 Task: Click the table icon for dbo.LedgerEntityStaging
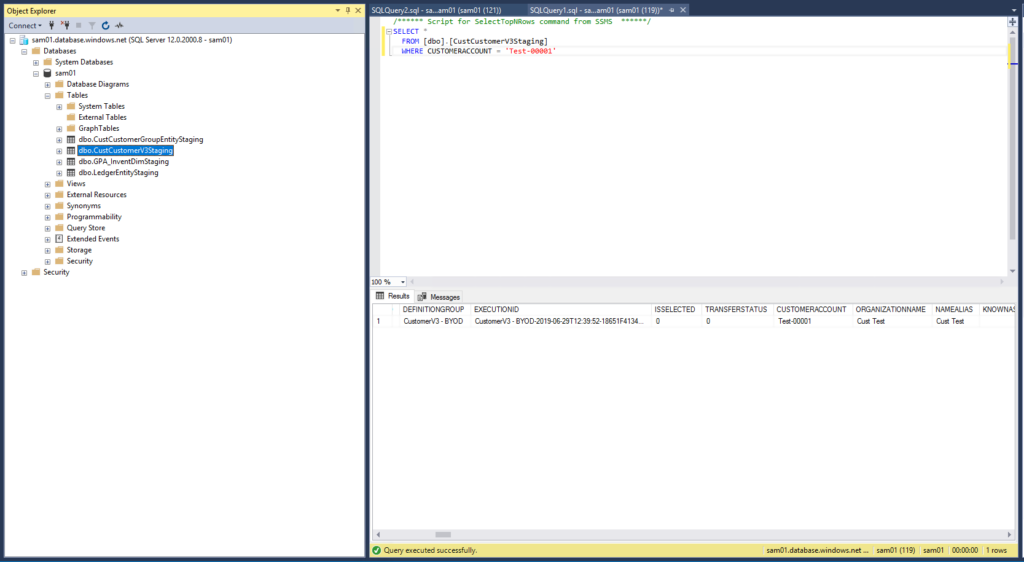(x=71, y=173)
